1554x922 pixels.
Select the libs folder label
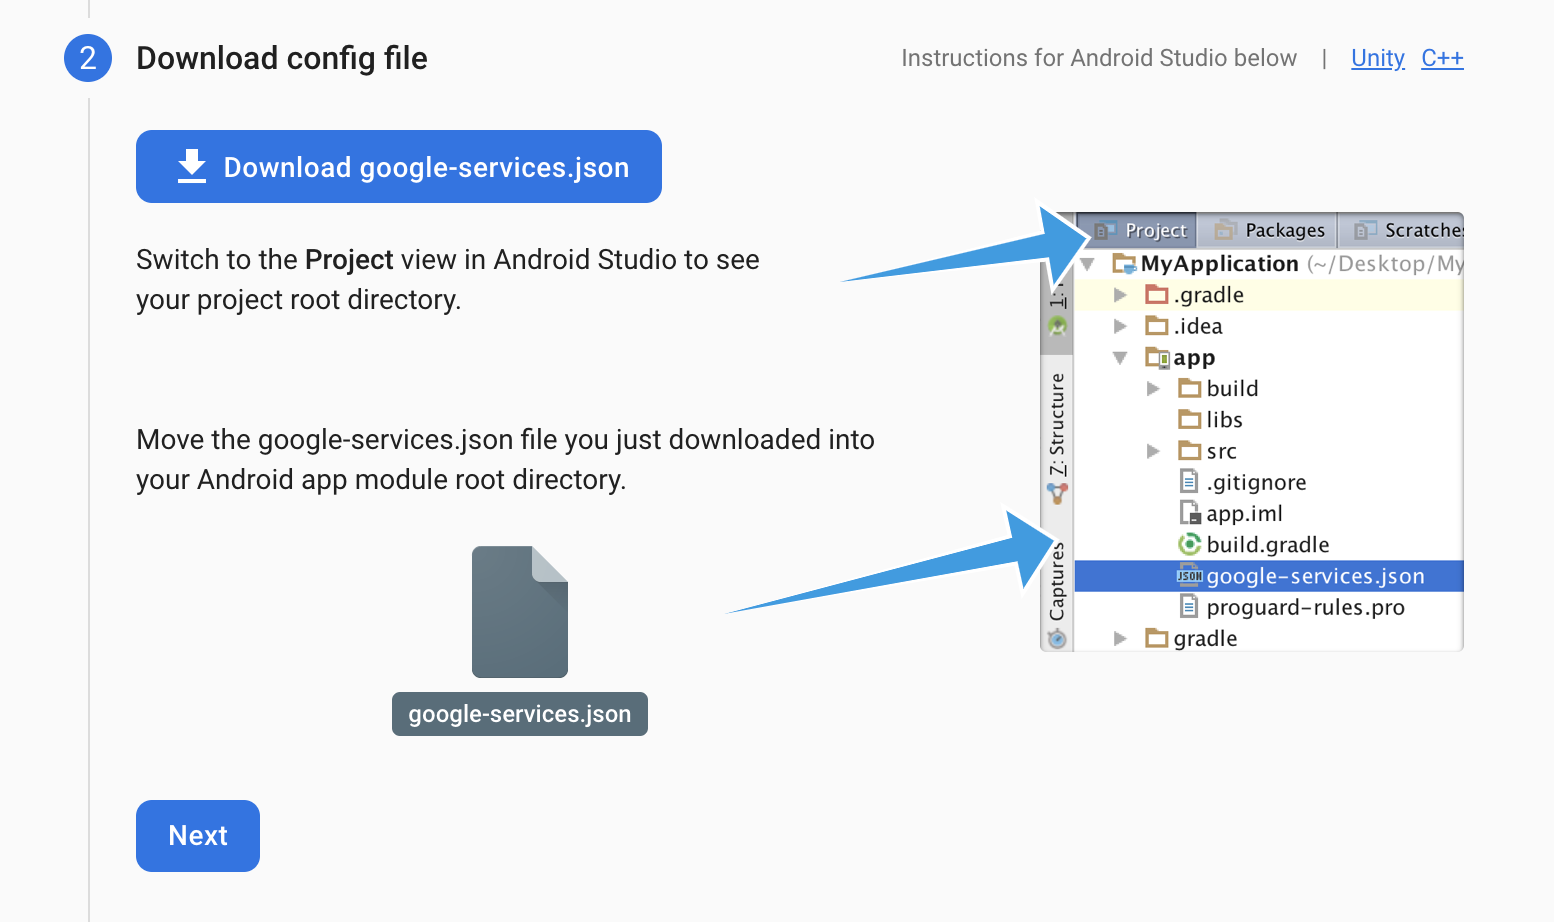point(1224,420)
